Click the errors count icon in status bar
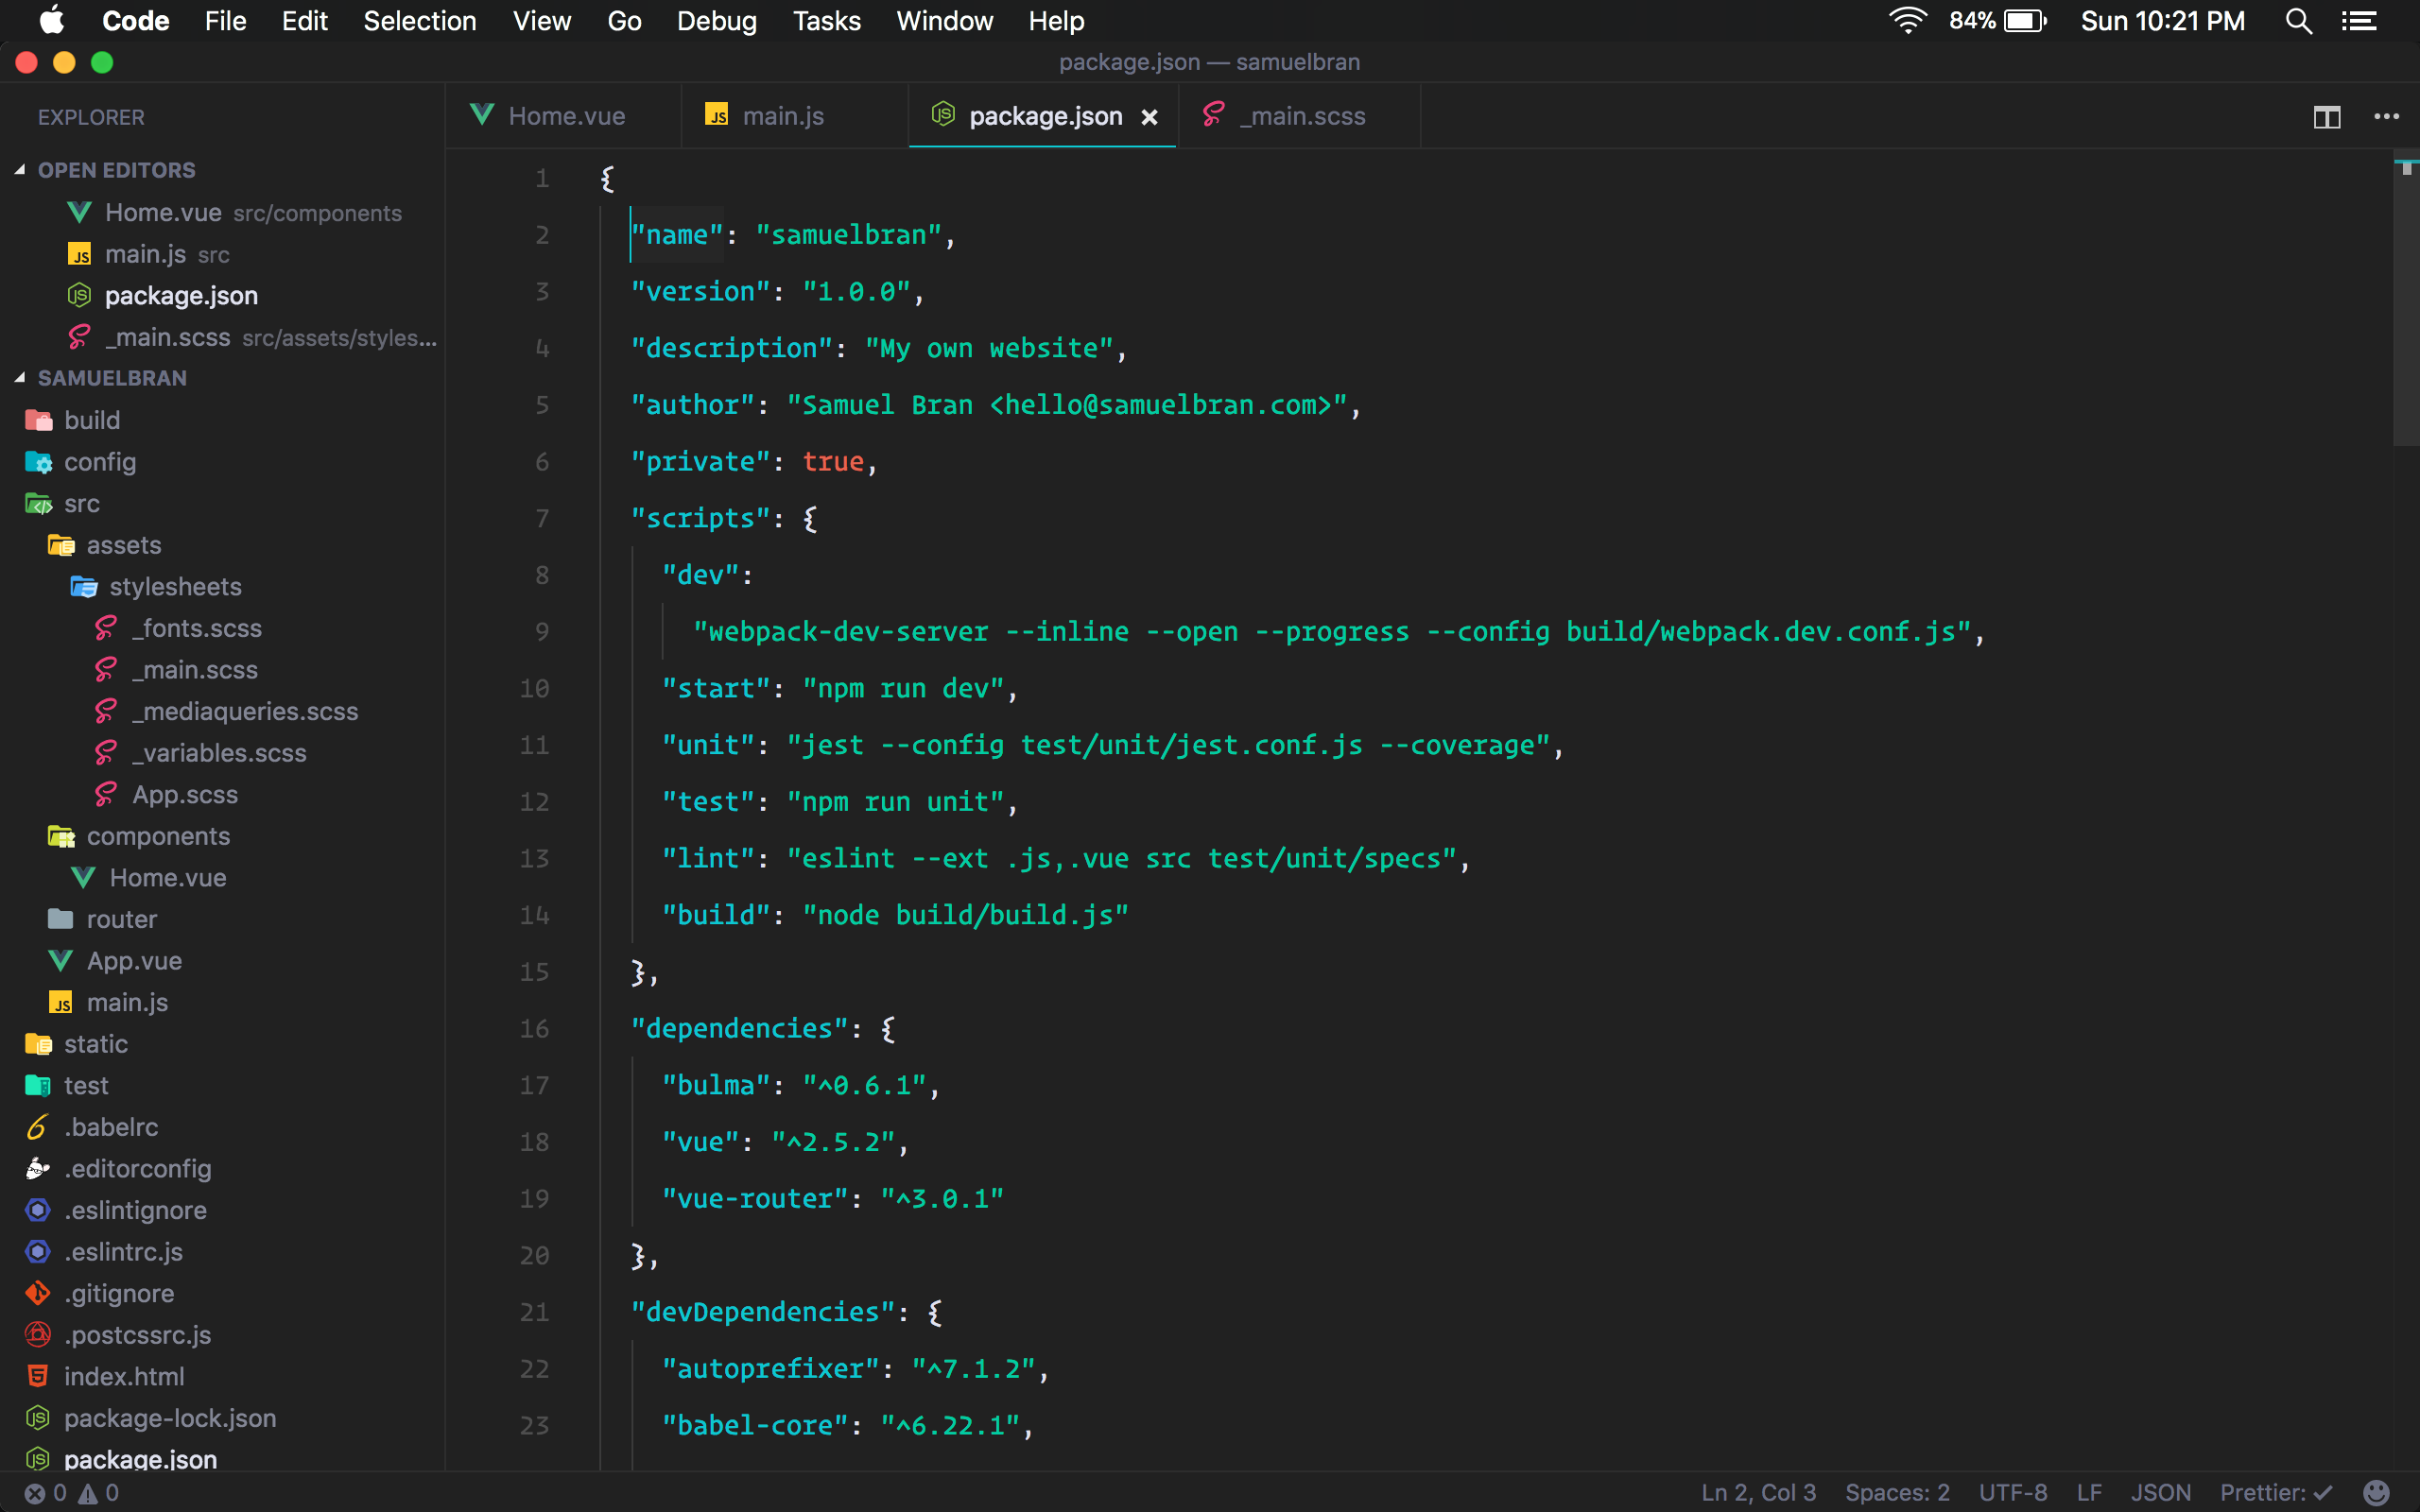This screenshot has width=2420, height=1512. click(x=35, y=1493)
